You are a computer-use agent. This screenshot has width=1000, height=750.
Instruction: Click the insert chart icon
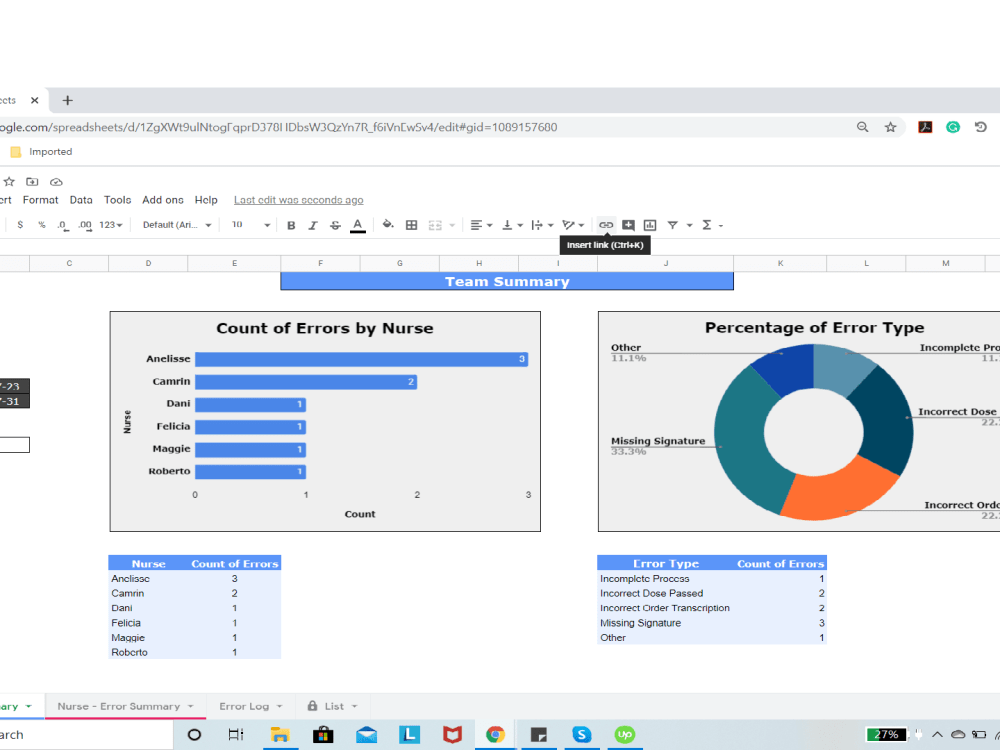coord(650,225)
